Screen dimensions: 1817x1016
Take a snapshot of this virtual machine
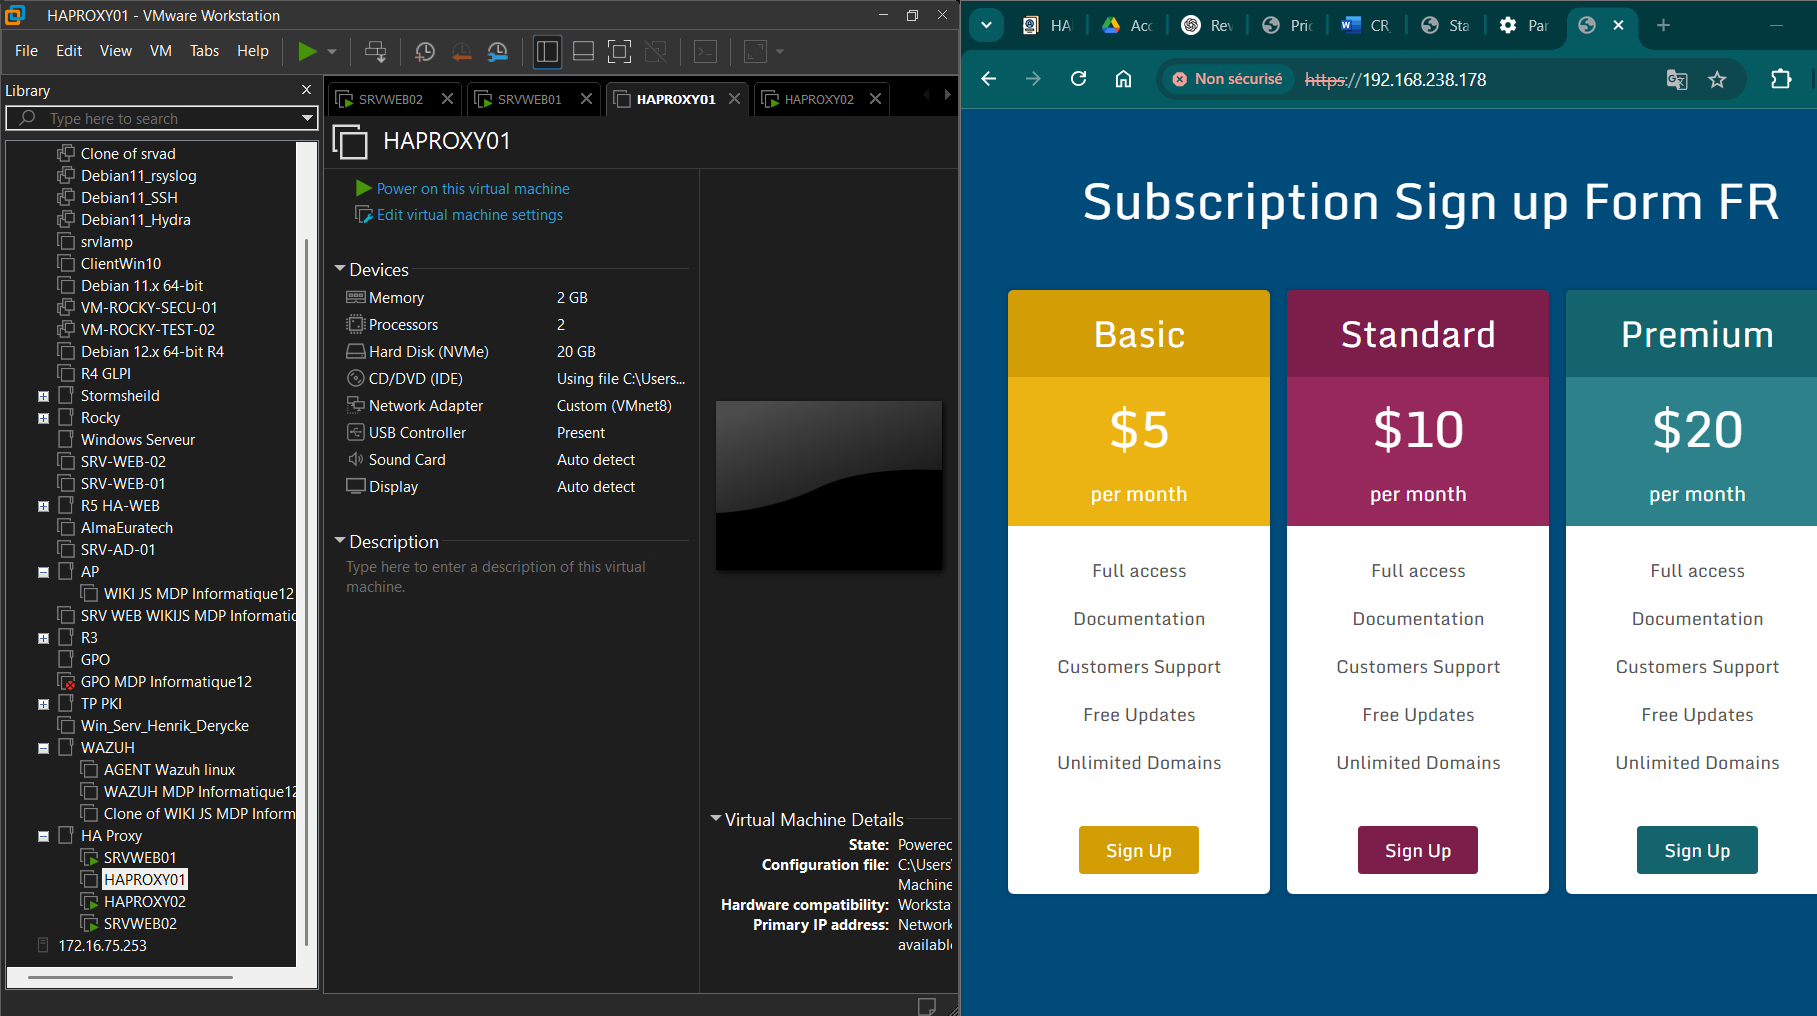425,51
